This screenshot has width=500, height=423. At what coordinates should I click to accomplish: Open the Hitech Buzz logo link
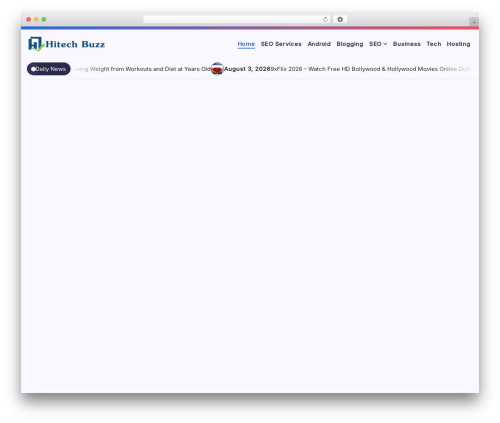click(x=66, y=44)
